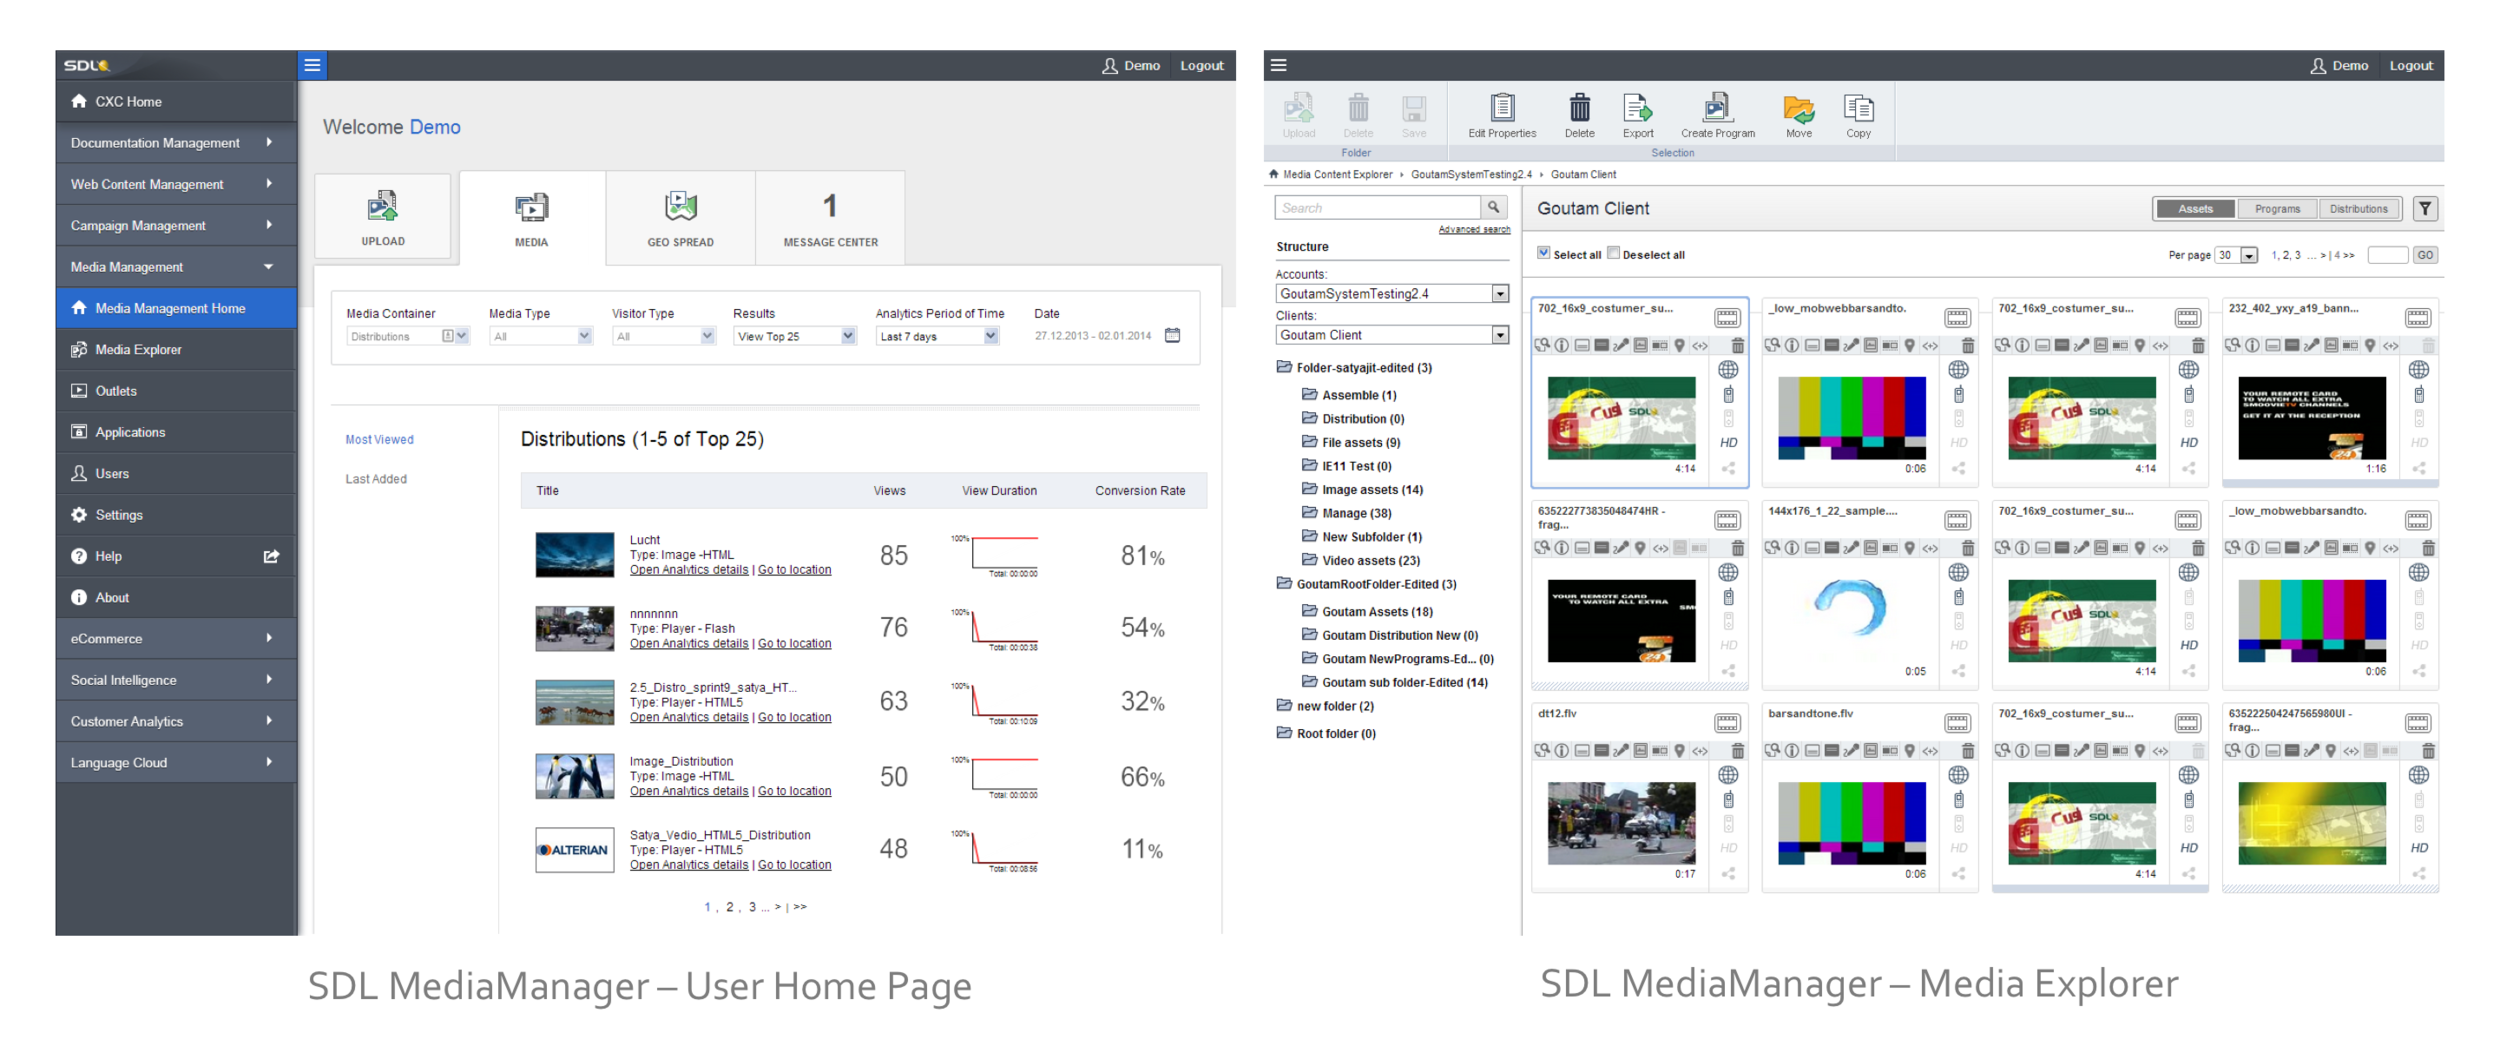Open the Clients Goutam Client dropdown
Image resolution: width=2500 pixels, height=1059 pixels.
click(x=1392, y=335)
